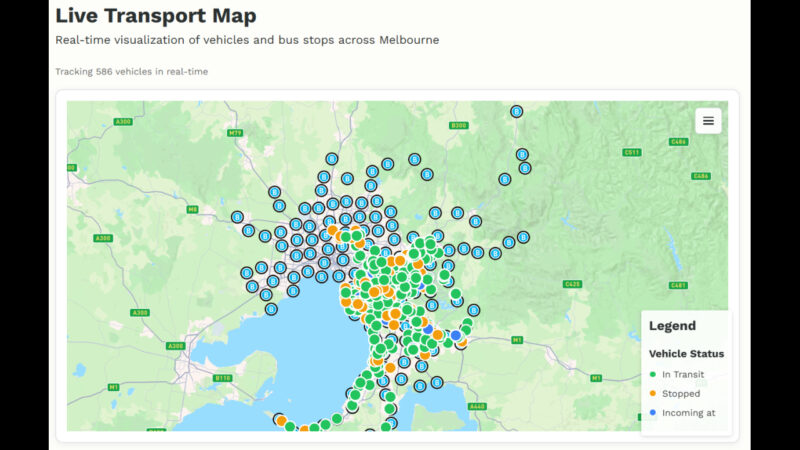Select the "Stopped" legend label
Viewport: 800px width, 450px height.
(681, 394)
